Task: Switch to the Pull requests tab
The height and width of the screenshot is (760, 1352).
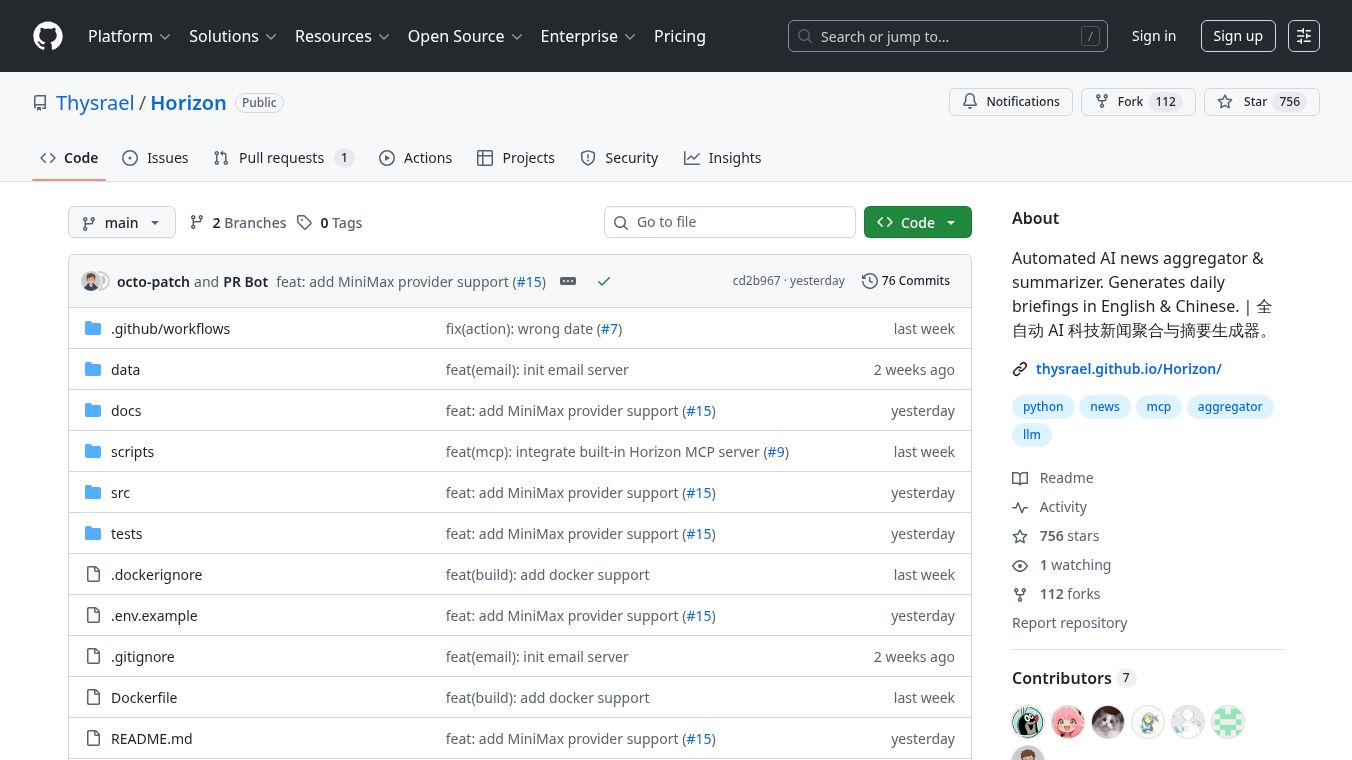Action: [x=282, y=158]
